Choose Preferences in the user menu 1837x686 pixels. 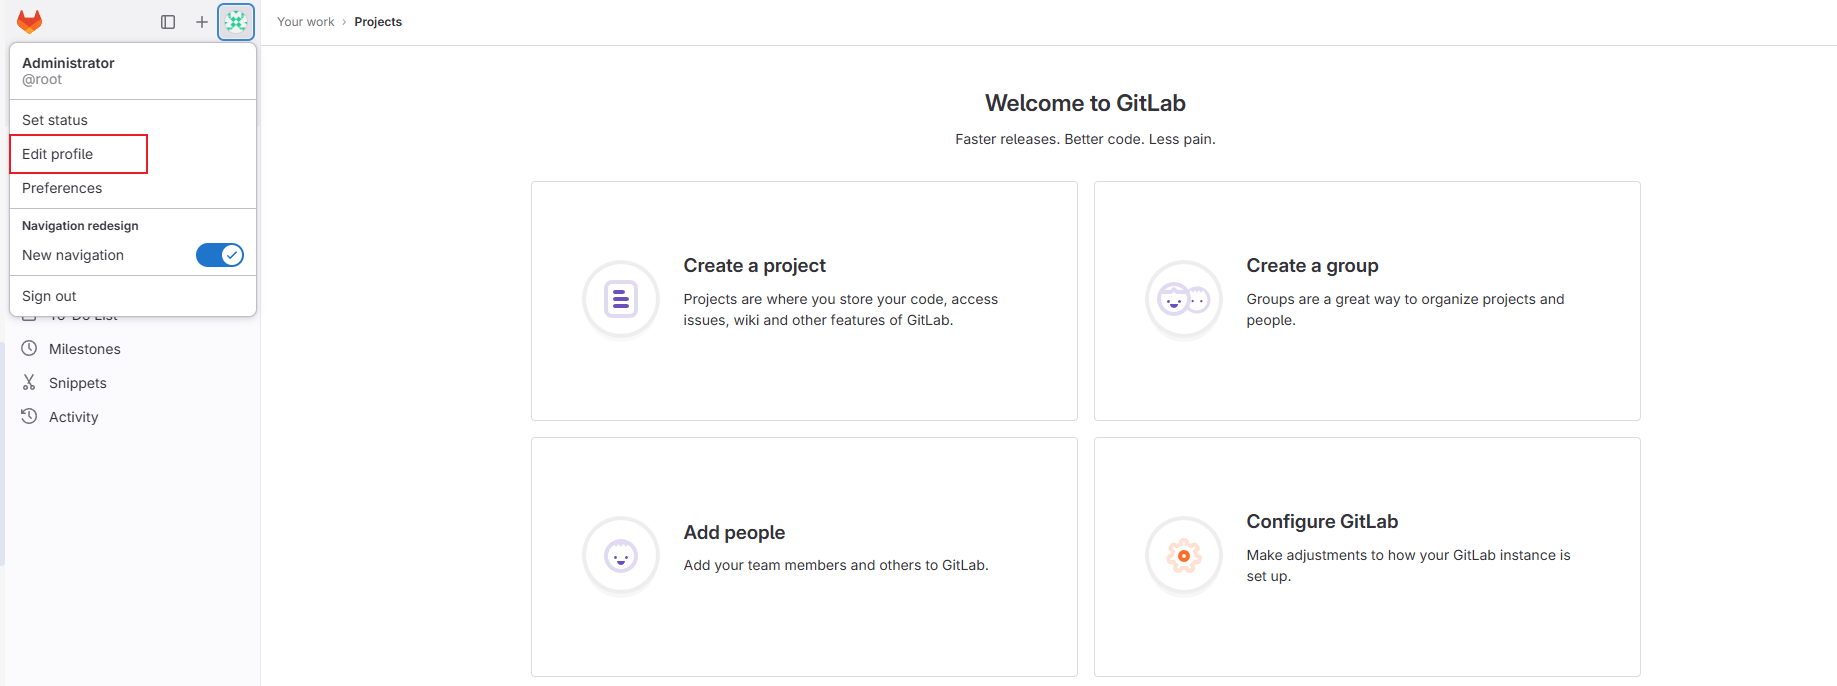[x=62, y=188]
